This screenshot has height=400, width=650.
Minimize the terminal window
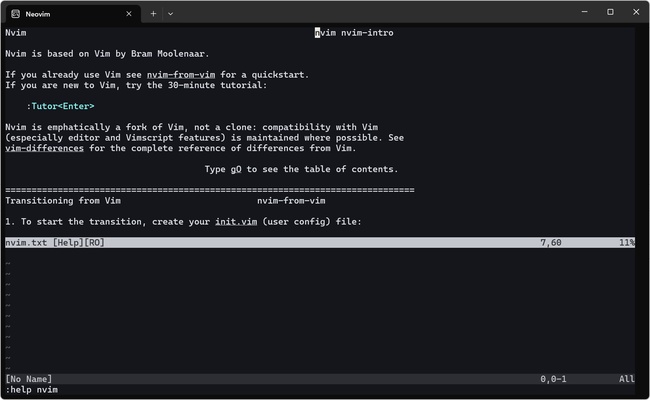pos(585,12)
